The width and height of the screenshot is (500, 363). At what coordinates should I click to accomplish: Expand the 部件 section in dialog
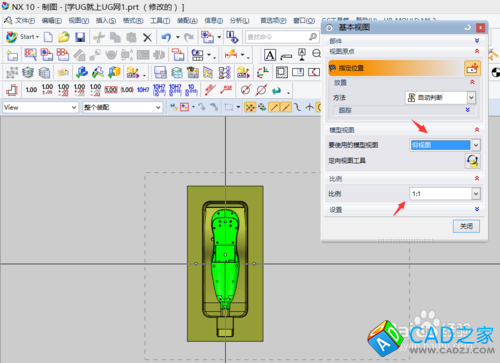477,41
